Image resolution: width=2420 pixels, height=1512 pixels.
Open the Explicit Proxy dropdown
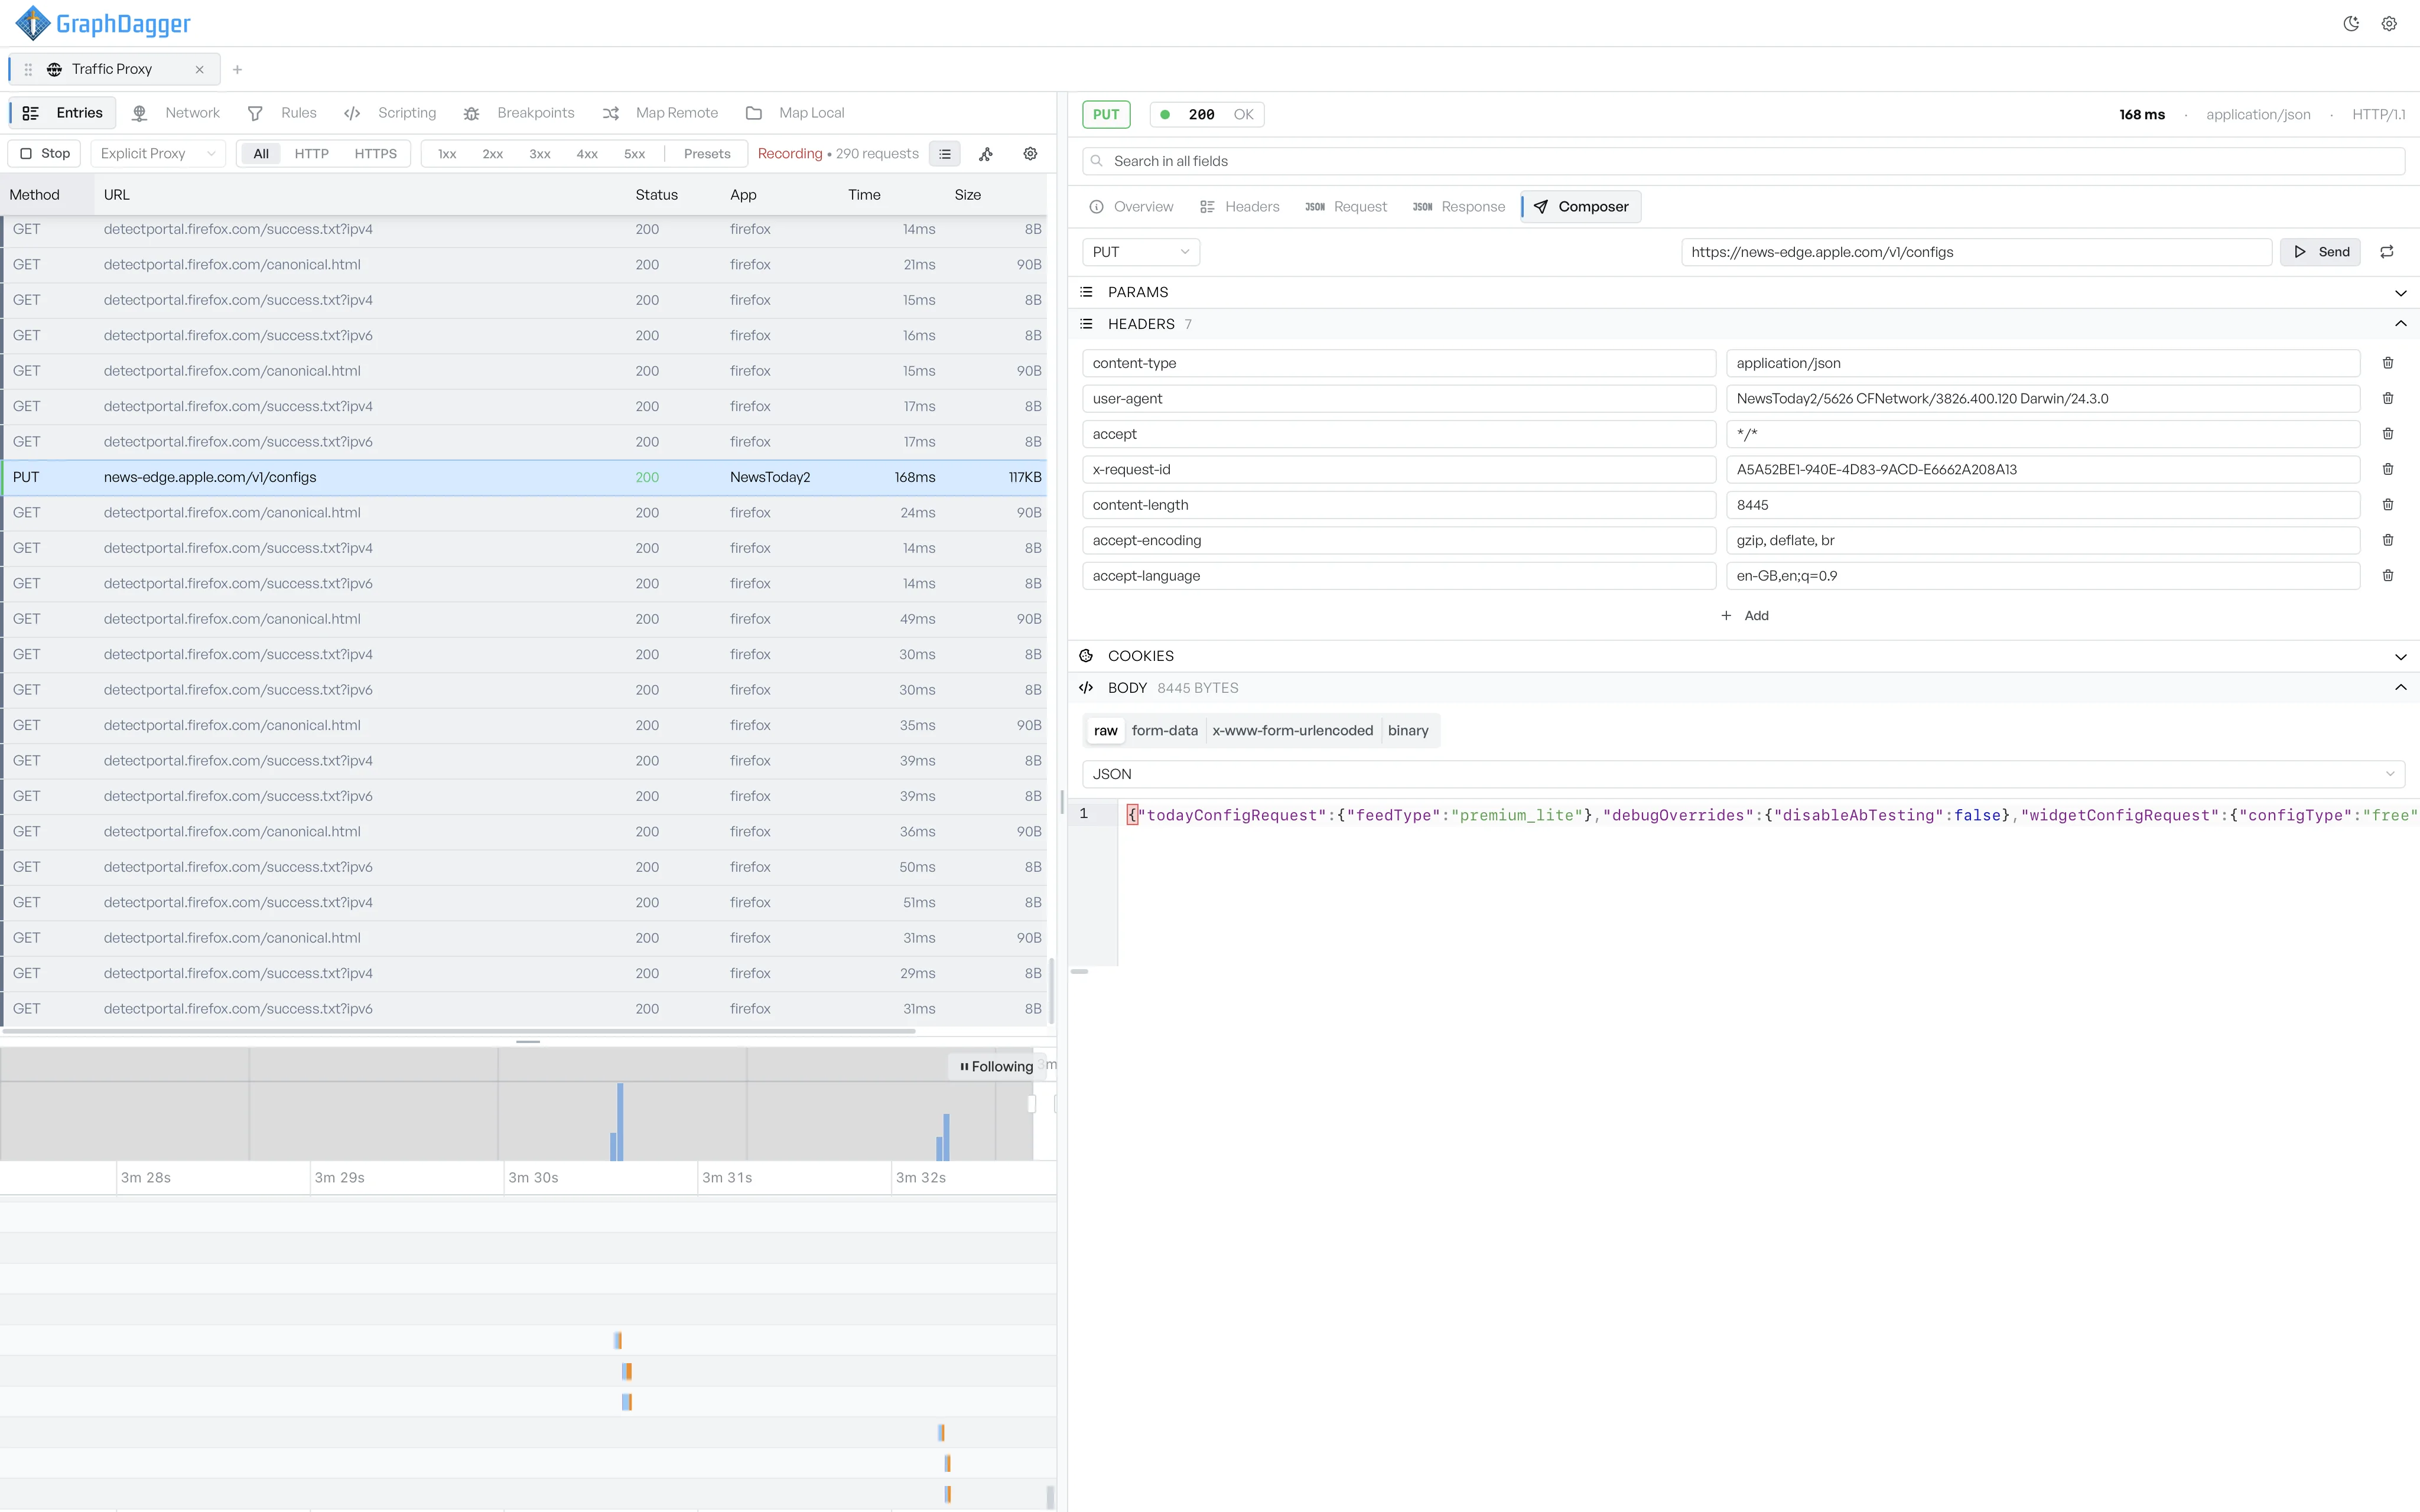coord(158,154)
